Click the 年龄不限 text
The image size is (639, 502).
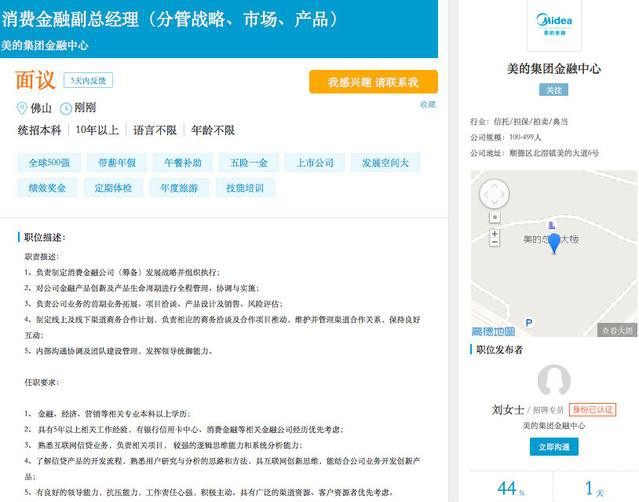pos(213,130)
